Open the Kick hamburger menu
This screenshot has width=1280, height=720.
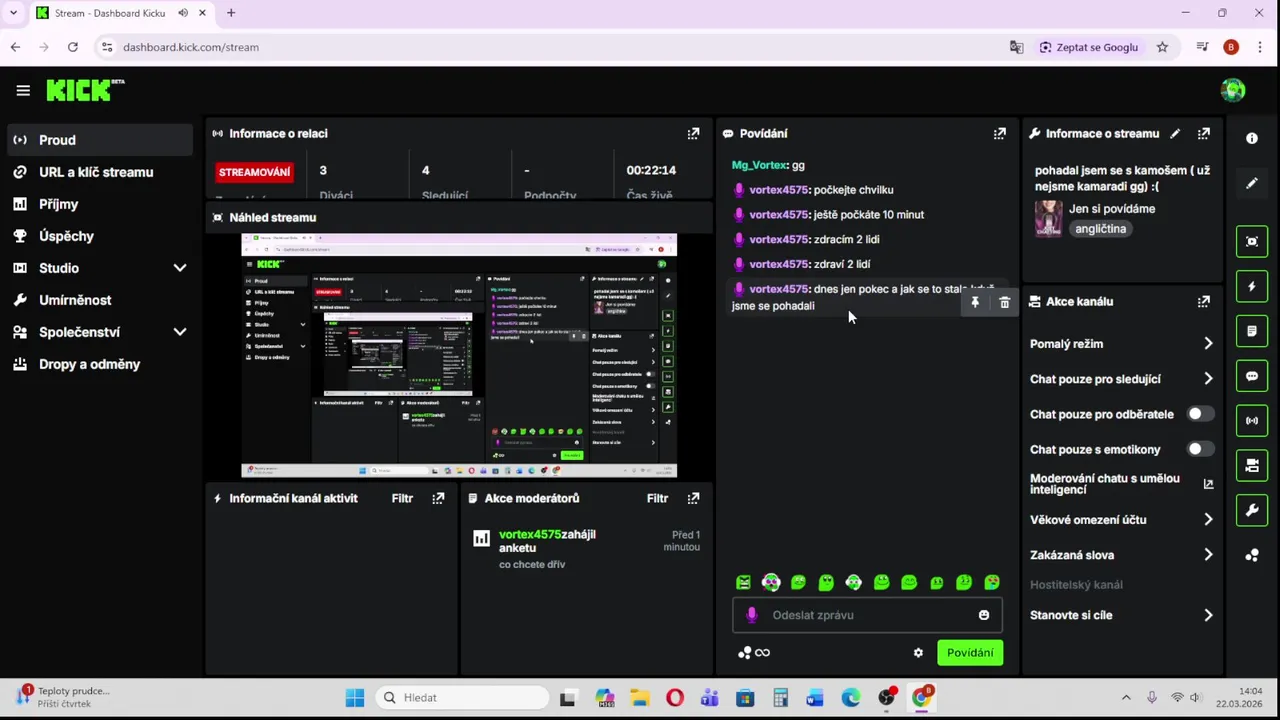tap(23, 90)
